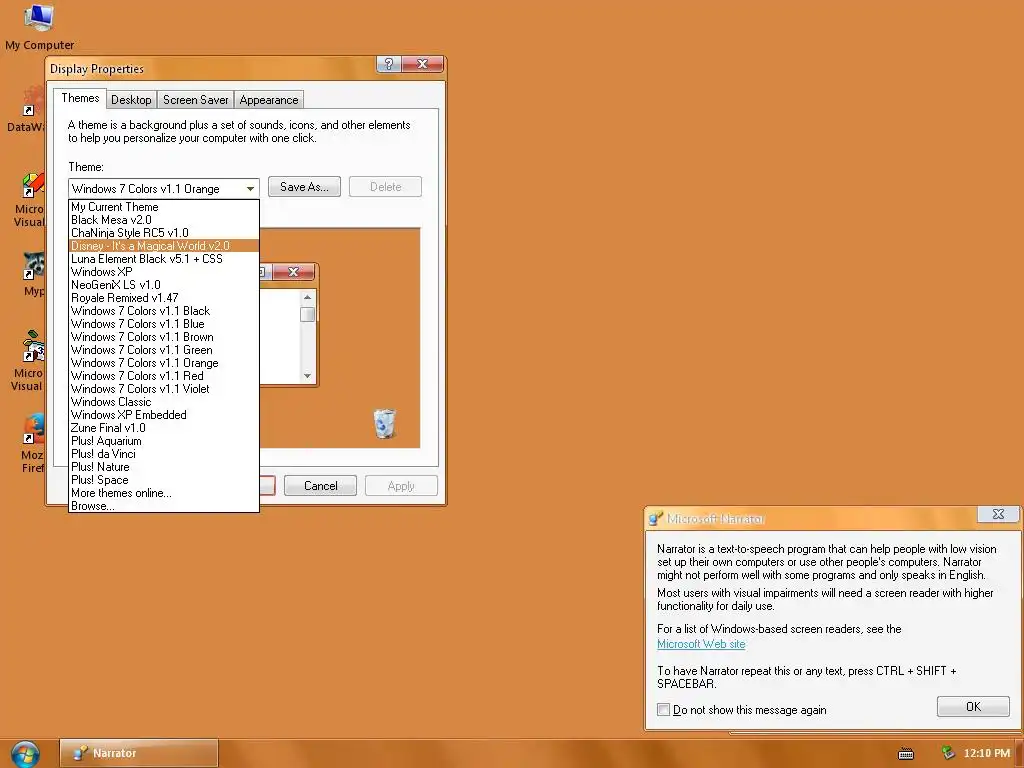1024x768 pixels.
Task: Click the Start orb button
Action: pos(25,754)
